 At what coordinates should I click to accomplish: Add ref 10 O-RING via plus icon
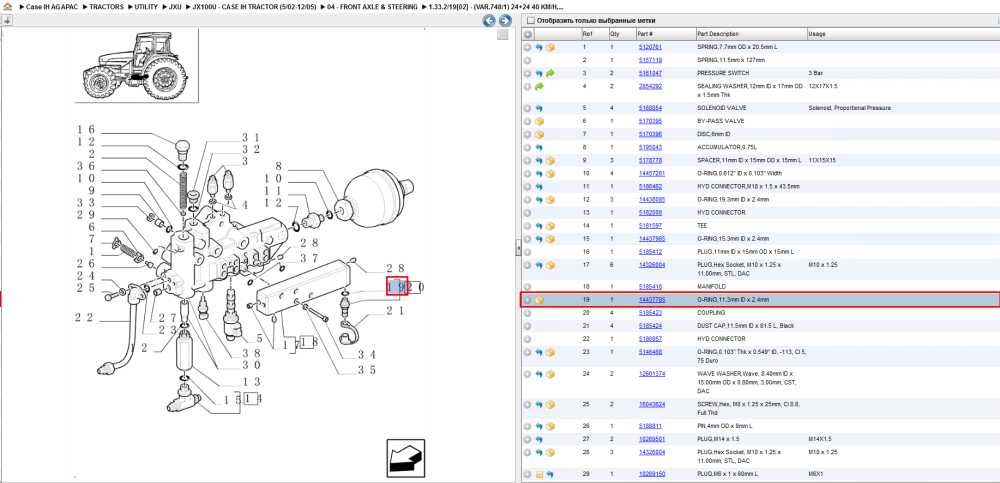point(527,173)
